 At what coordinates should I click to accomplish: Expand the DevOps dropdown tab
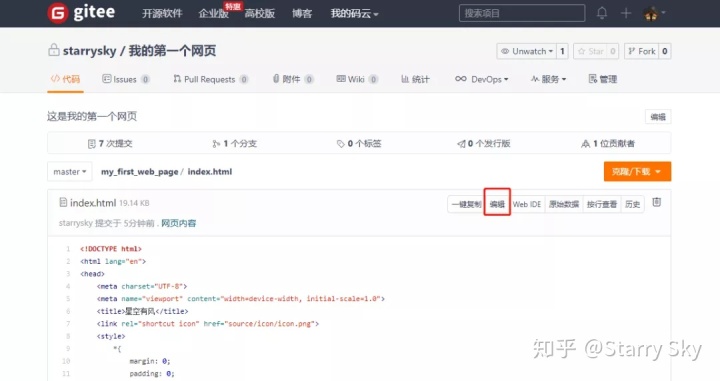click(x=482, y=79)
